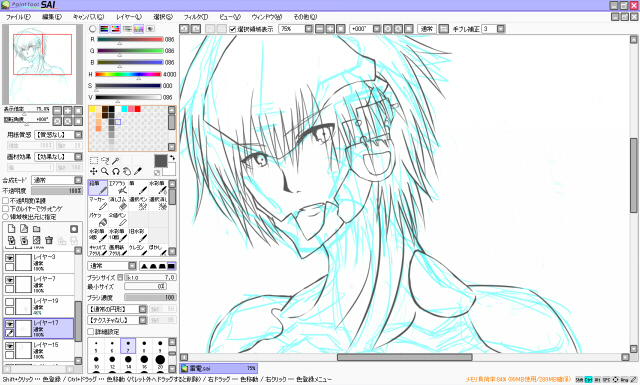Open the Edit (編集) menu
This screenshot has height=385, width=640.
[x=51, y=17]
